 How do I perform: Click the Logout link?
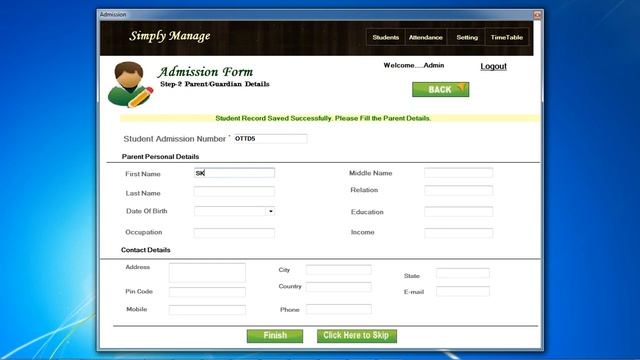(493, 66)
